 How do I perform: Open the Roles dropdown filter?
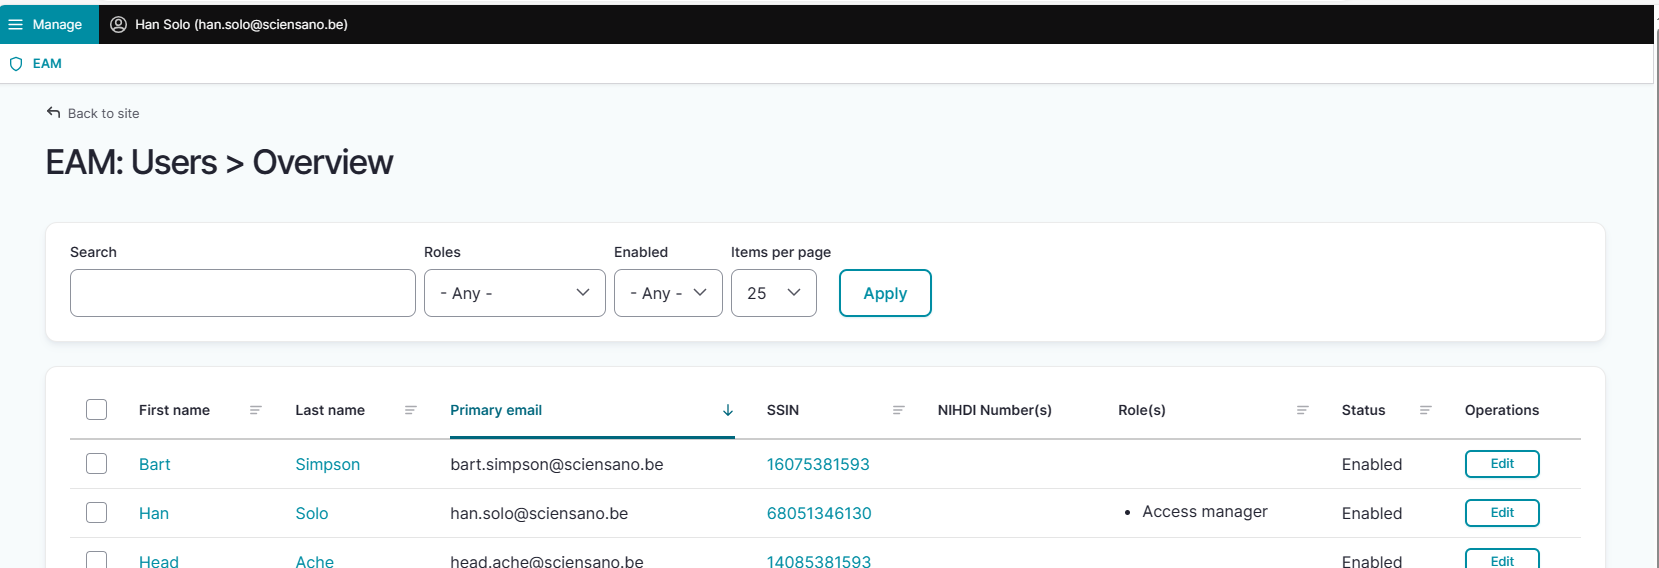tap(514, 293)
